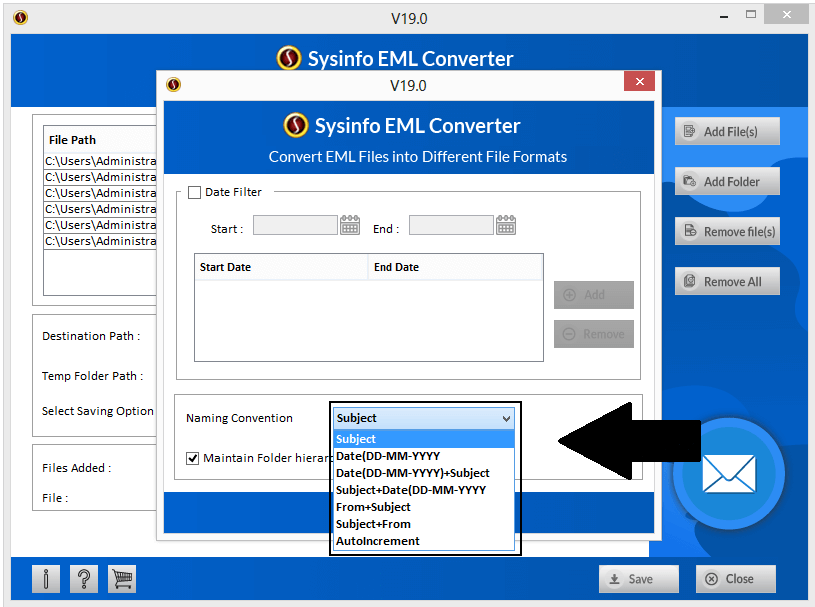Click the Close button at bottom

736,579
